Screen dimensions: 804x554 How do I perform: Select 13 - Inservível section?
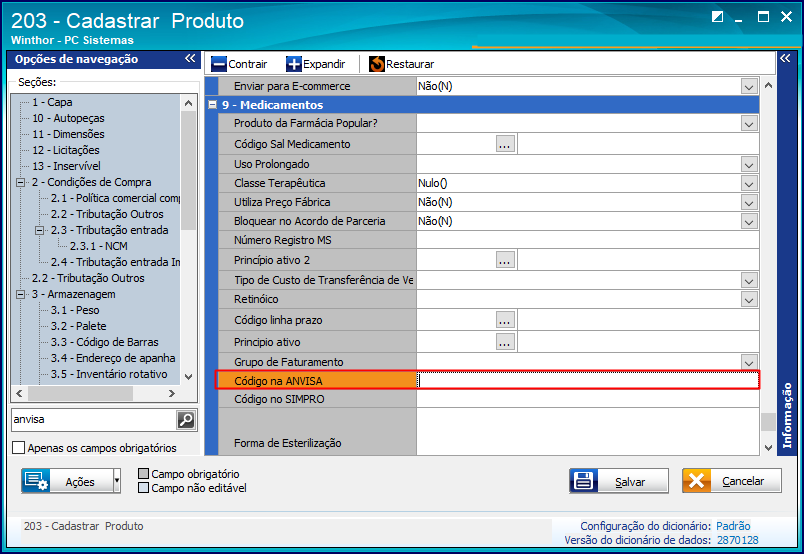coord(66,166)
